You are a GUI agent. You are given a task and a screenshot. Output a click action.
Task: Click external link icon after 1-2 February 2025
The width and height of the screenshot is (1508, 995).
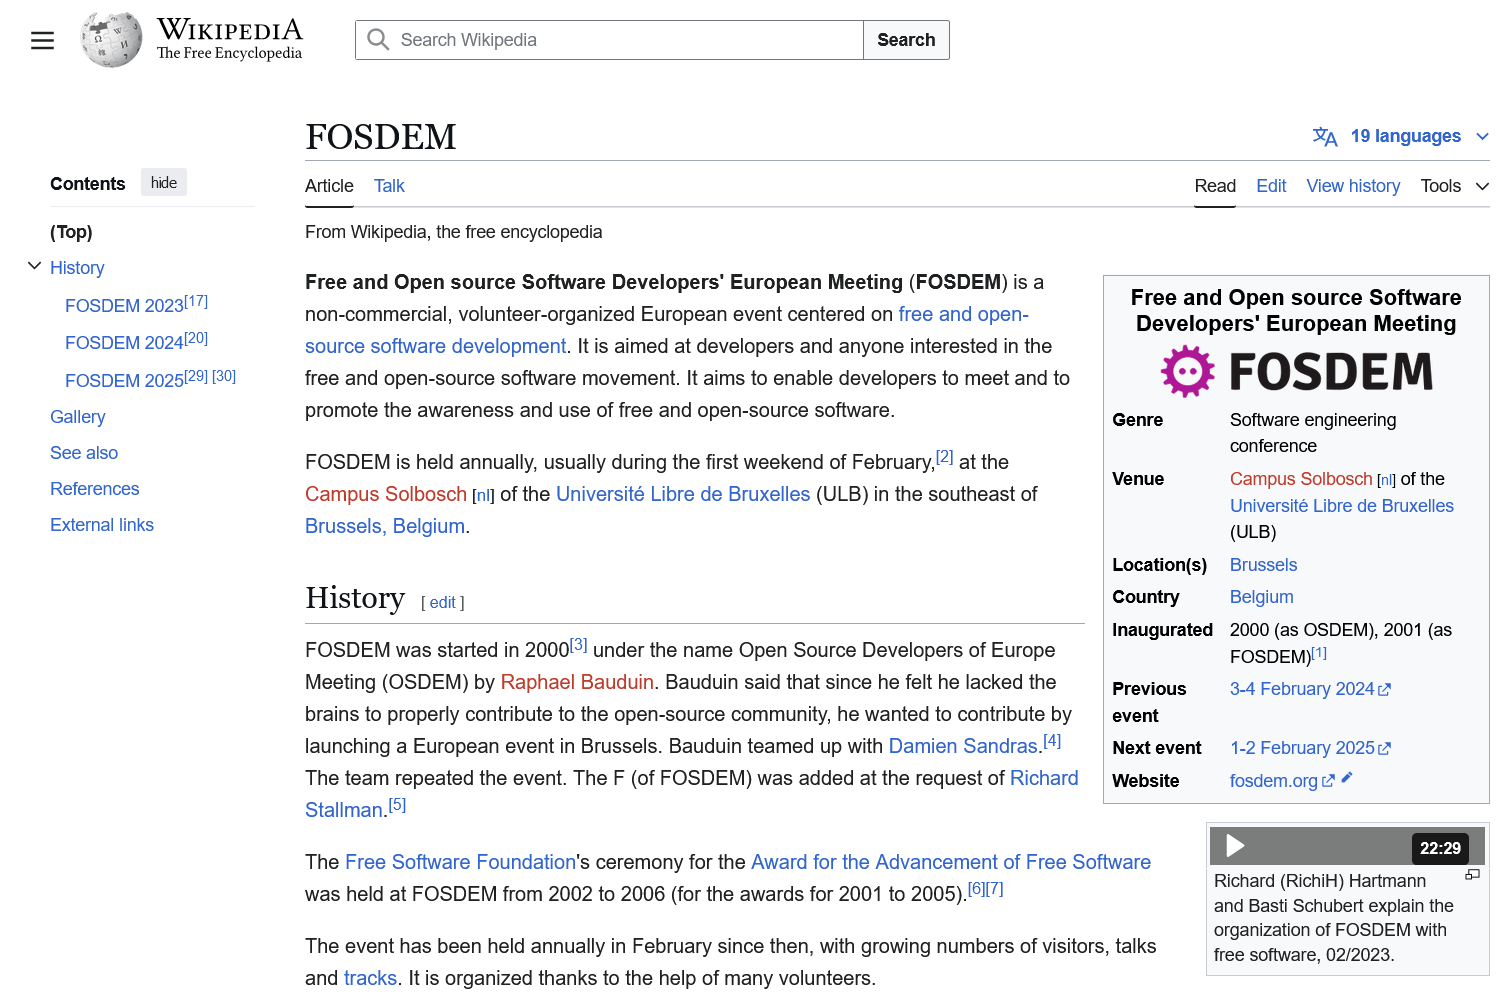coord(1384,749)
